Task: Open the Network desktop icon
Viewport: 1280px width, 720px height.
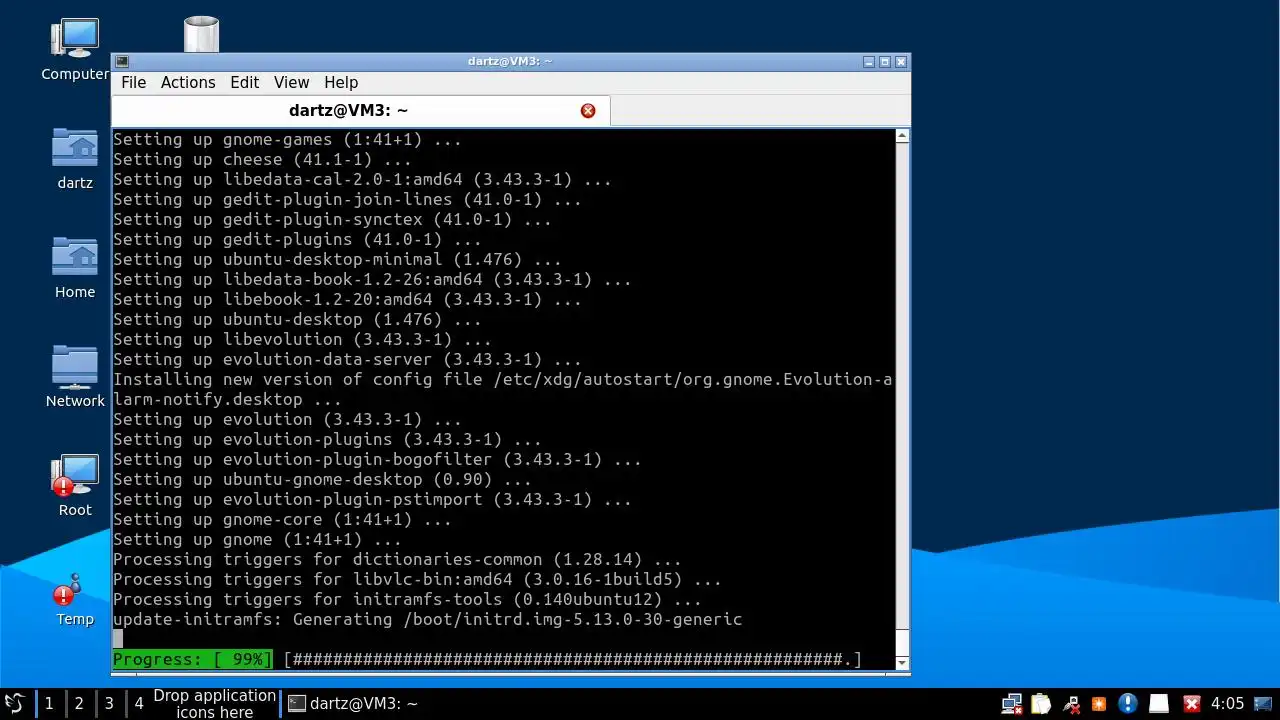Action: (x=75, y=376)
